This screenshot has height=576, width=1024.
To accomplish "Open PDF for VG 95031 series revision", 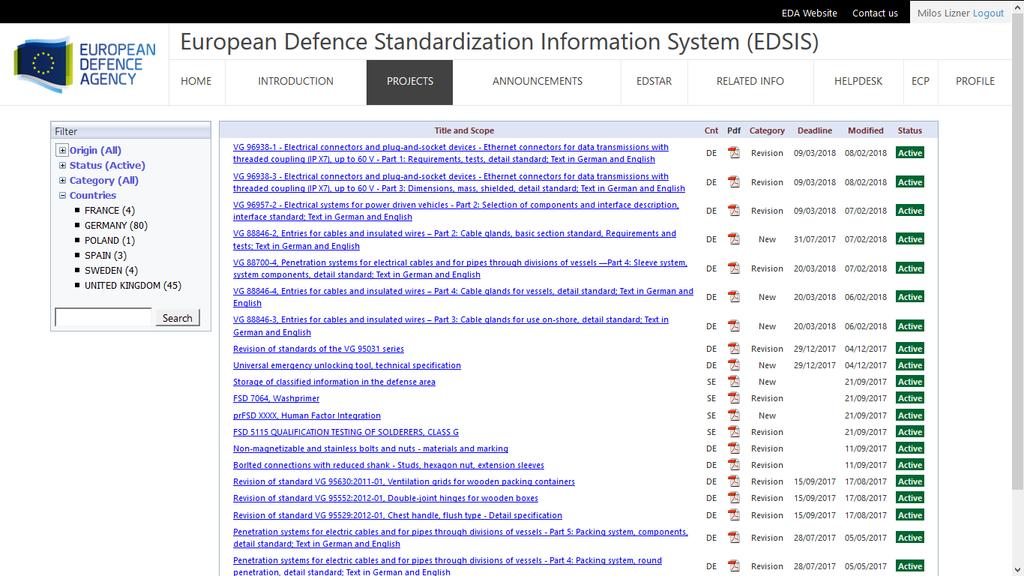I will (734, 348).
